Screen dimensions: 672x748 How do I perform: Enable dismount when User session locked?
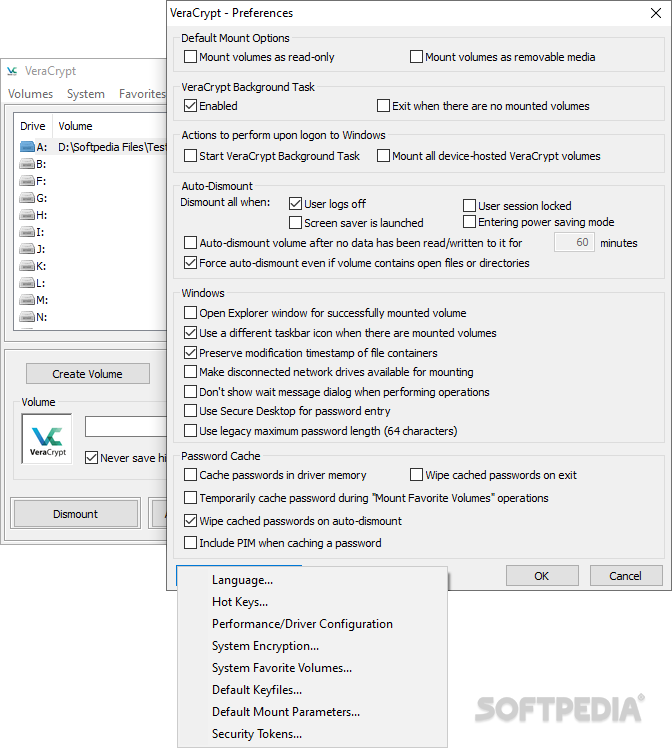pos(469,206)
